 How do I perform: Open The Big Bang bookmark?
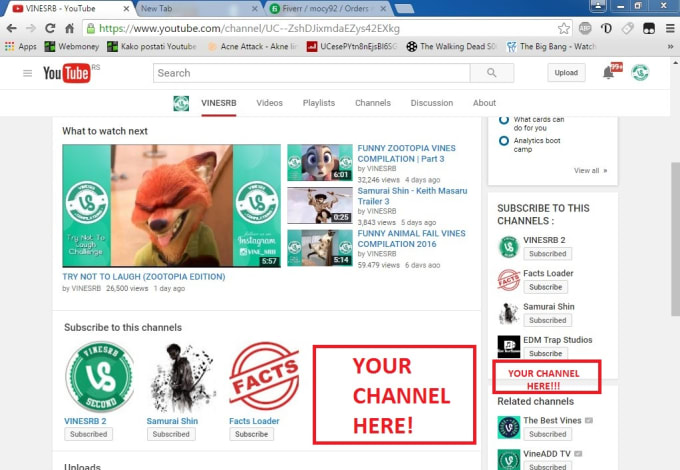[x=551, y=46]
